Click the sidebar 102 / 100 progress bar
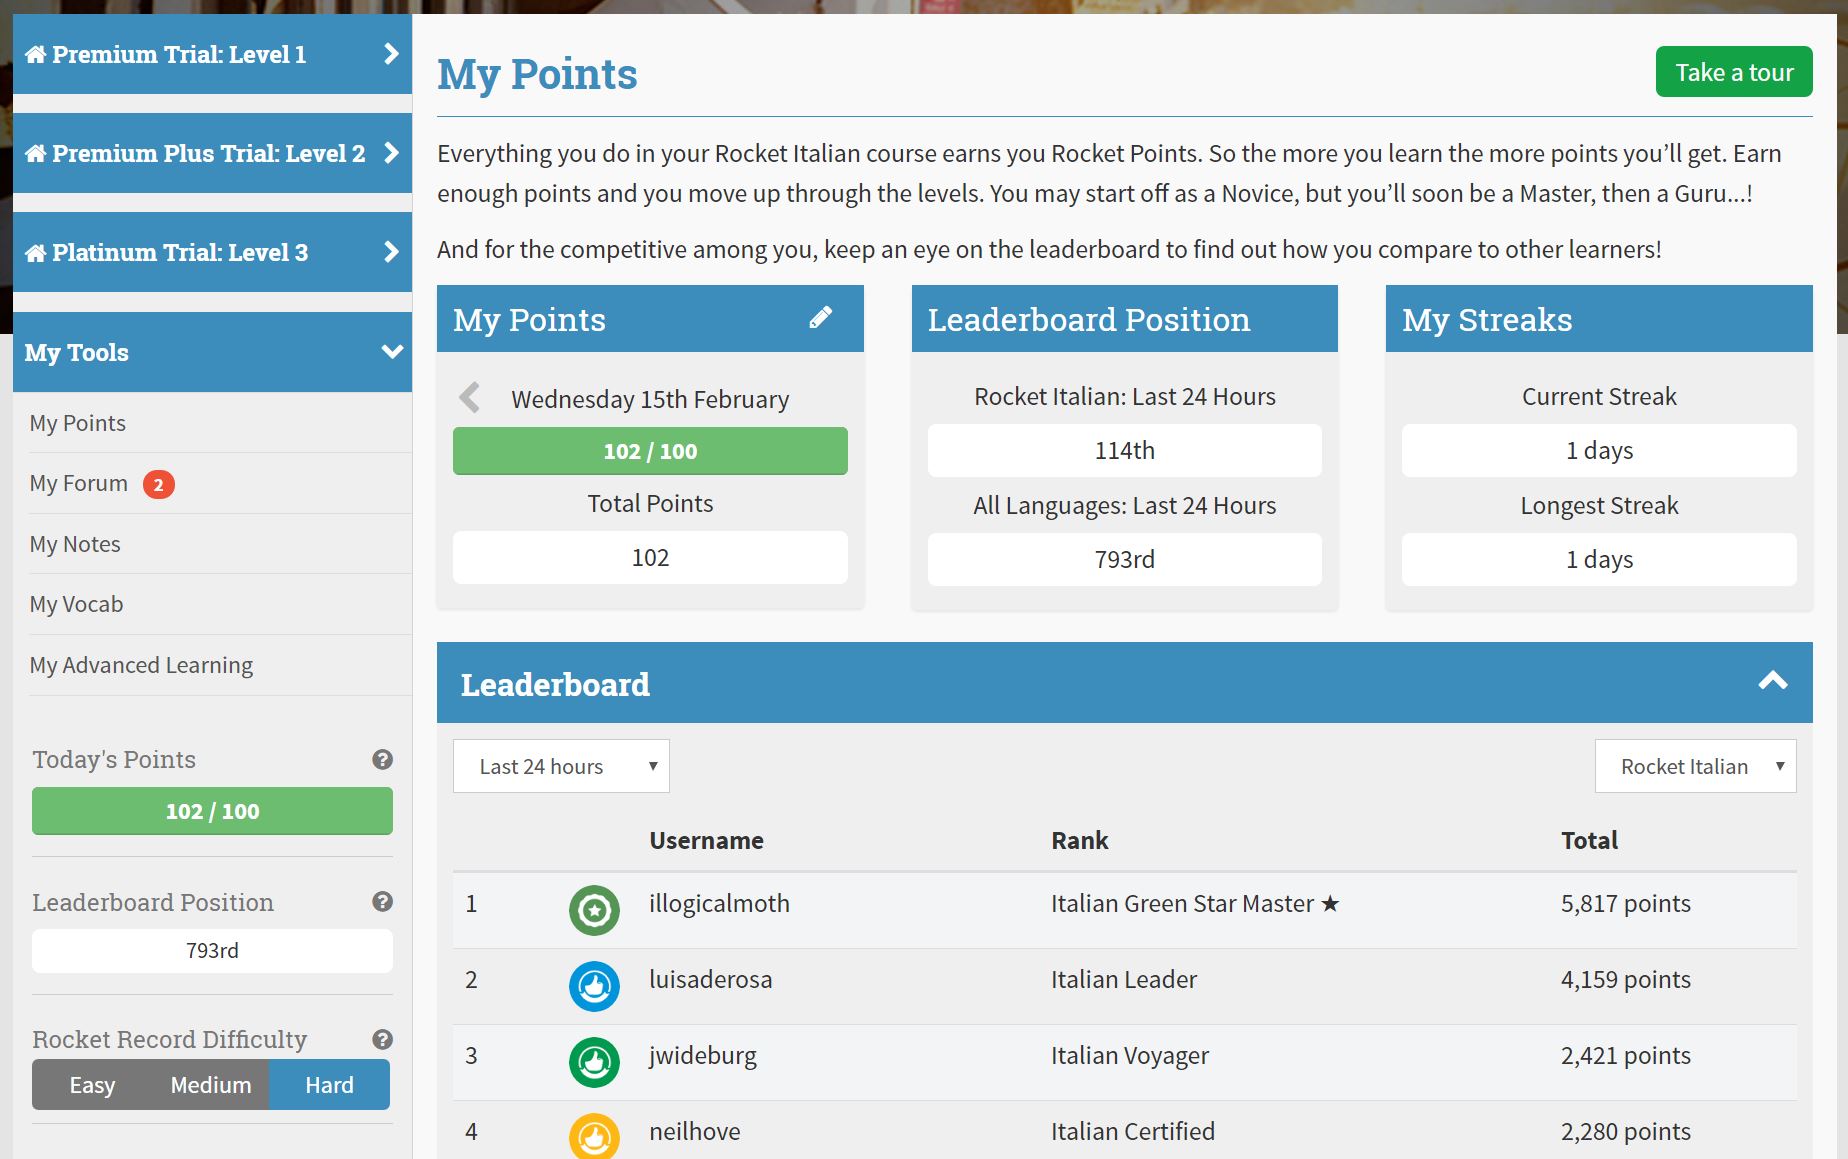The width and height of the screenshot is (1848, 1159). (x=212, y=811)
